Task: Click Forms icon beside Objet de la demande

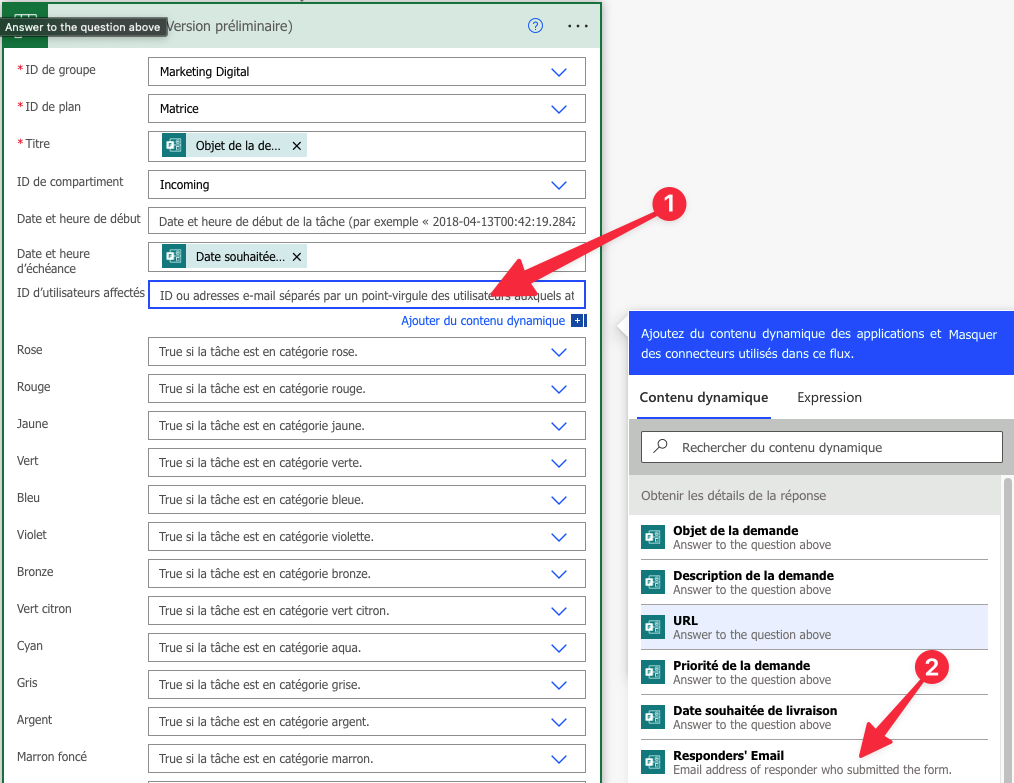Action: (x=653, y=537)
